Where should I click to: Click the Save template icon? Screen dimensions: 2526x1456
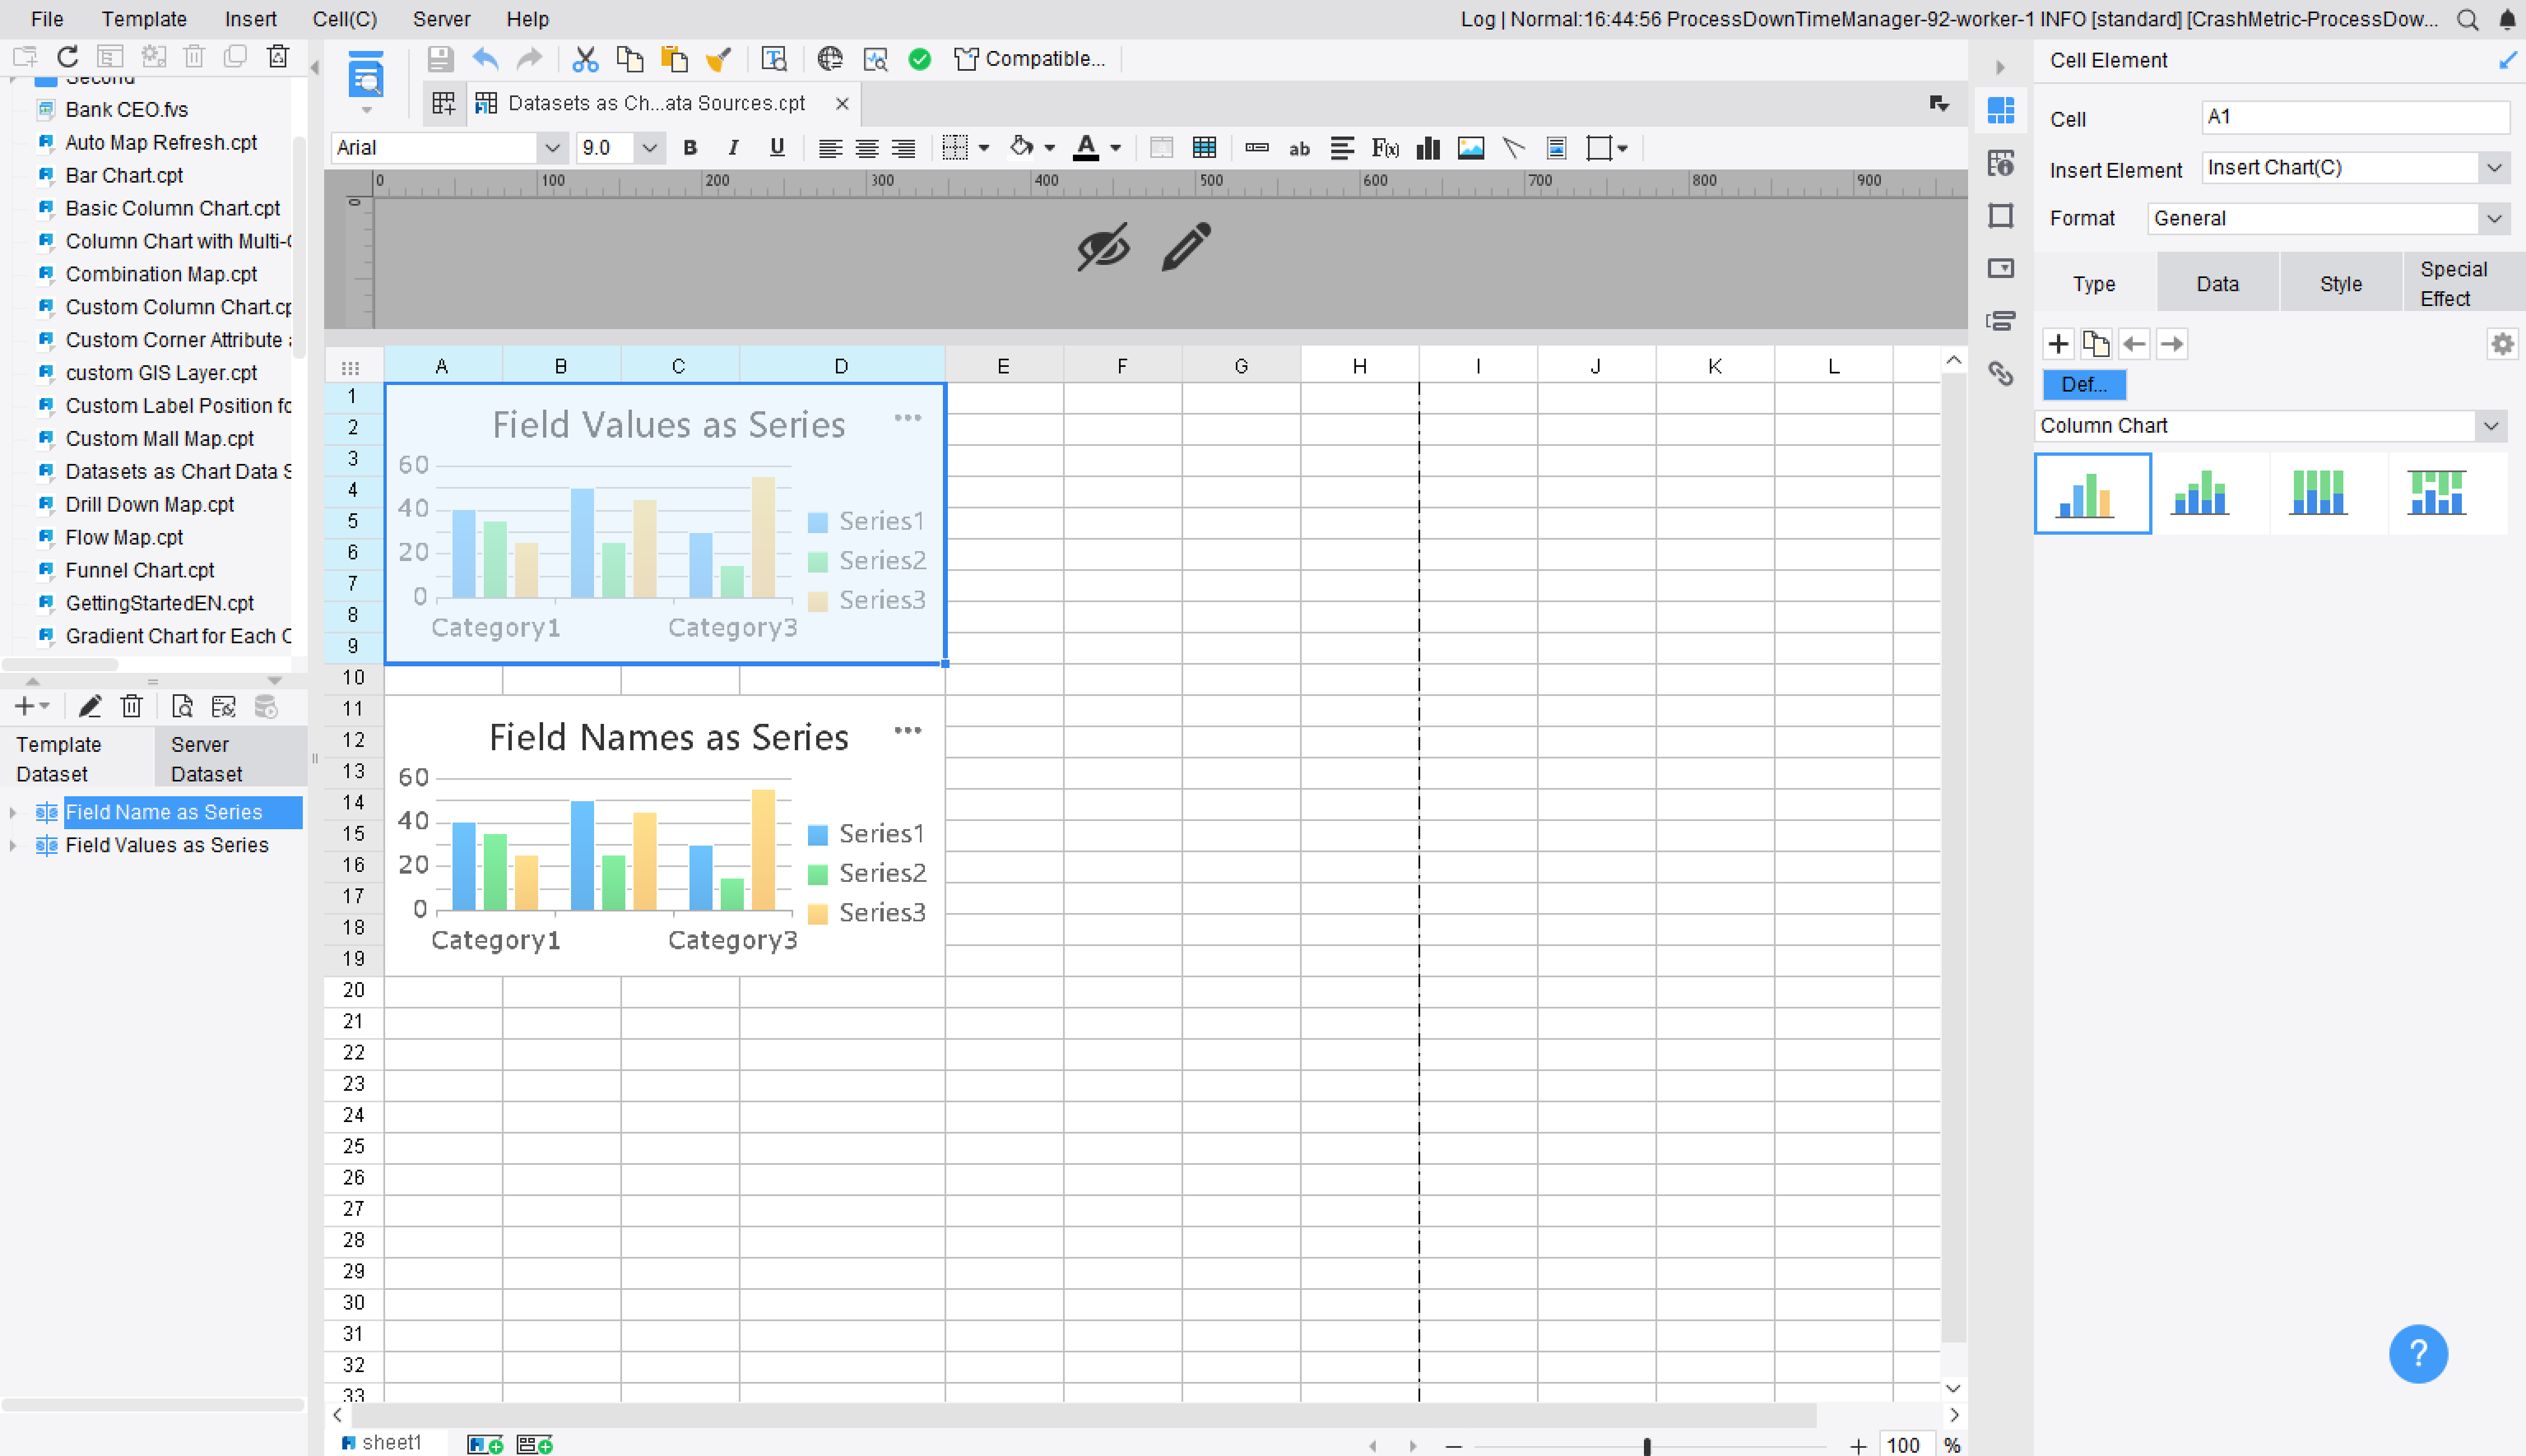[x=440, y=59]
